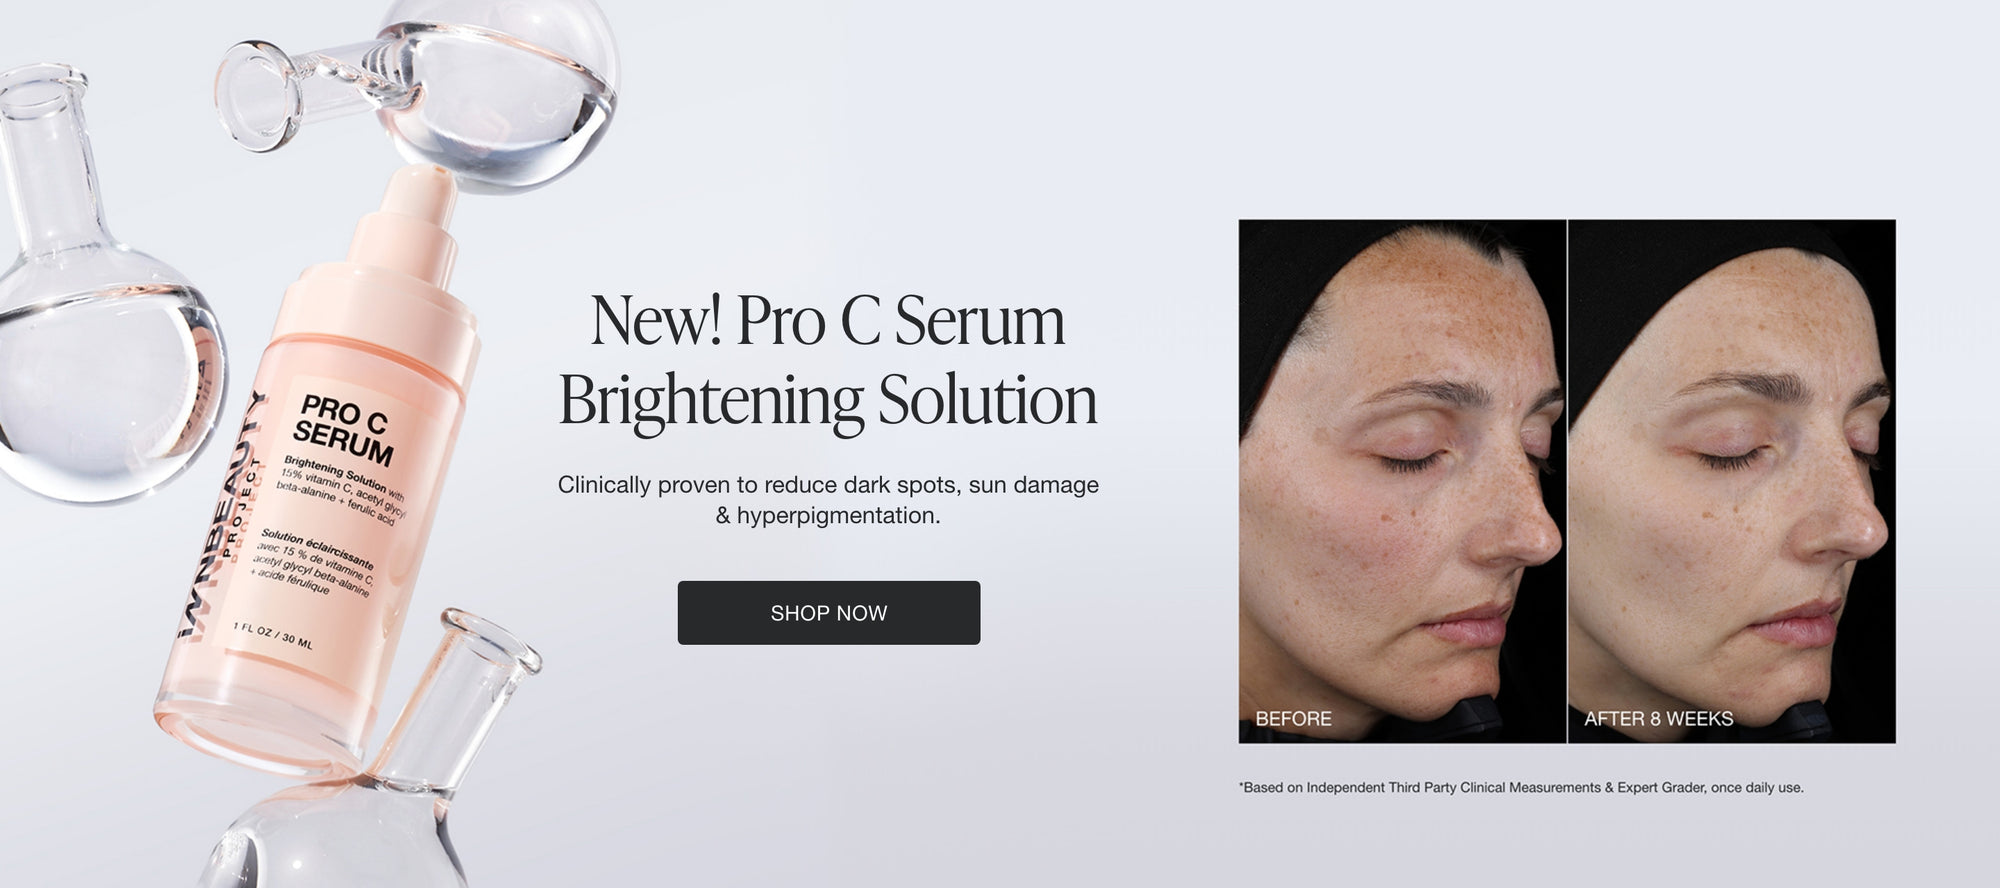
Task: Open the AFTER 8 WEEKS face photo
Action: 1732,481
